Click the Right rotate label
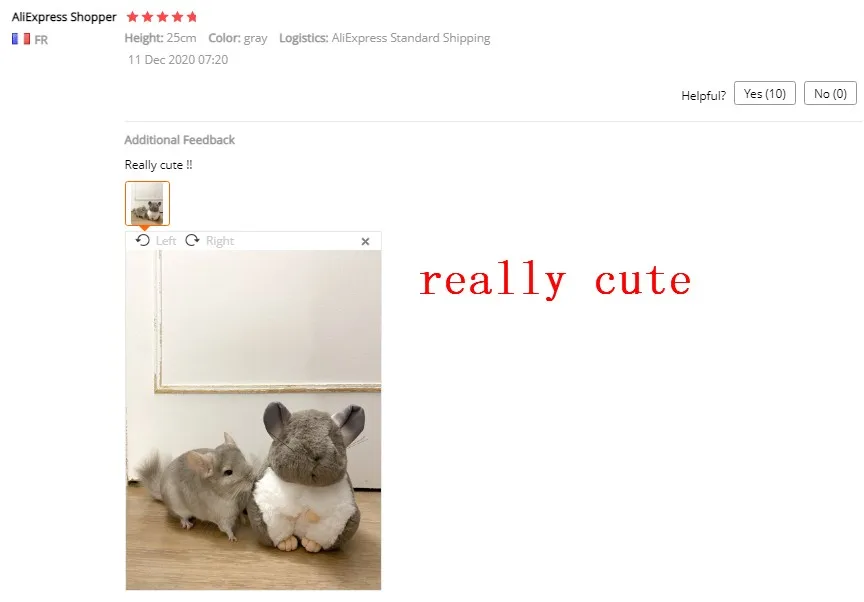The height and width of the screenshot is (602, 864). pyautogui.click(x=220, y=241)
